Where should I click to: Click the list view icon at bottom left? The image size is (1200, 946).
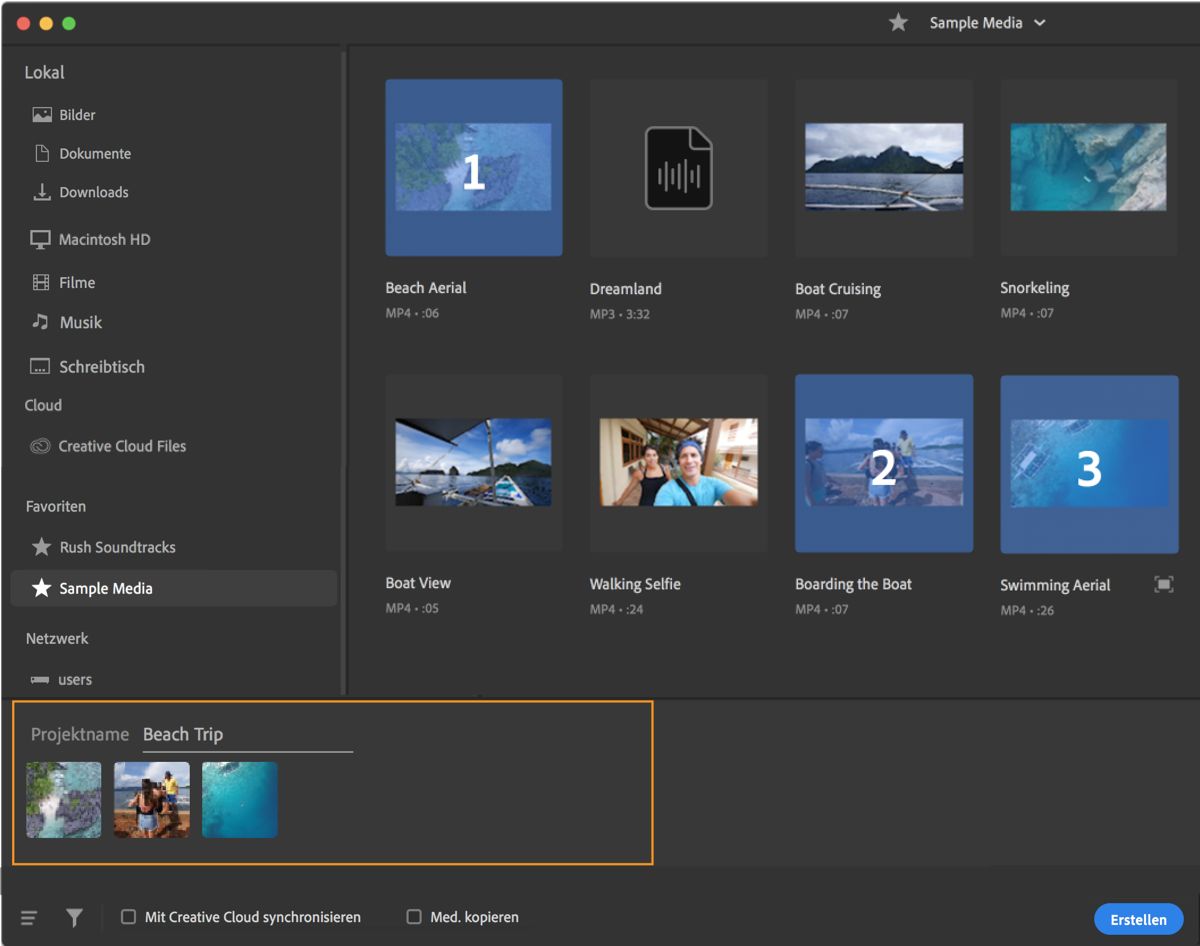29,917
